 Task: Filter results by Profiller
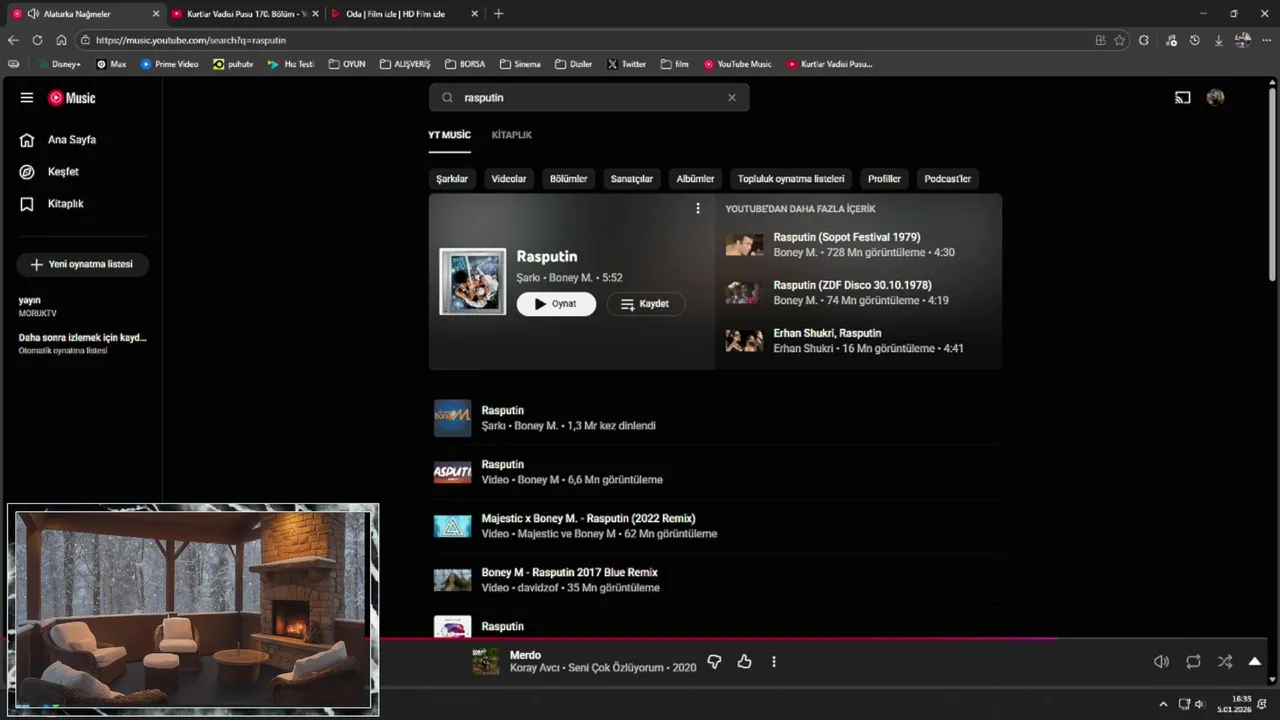pyautogui.click(x=884, y=179)
